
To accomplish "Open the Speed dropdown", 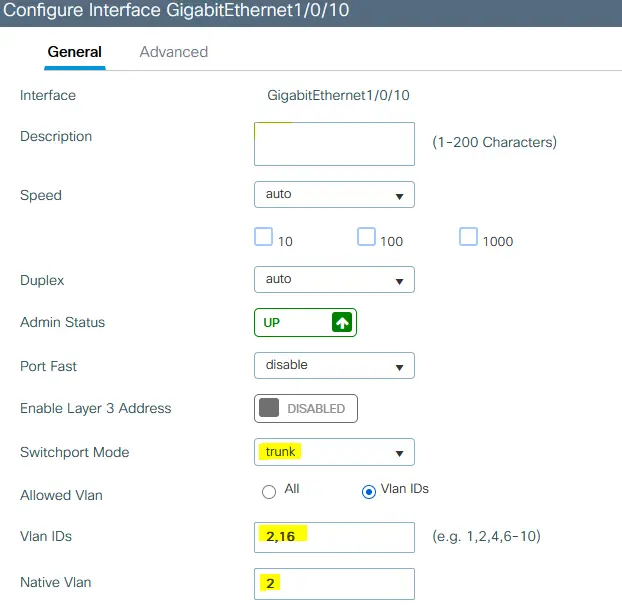I will coord(334,194).
